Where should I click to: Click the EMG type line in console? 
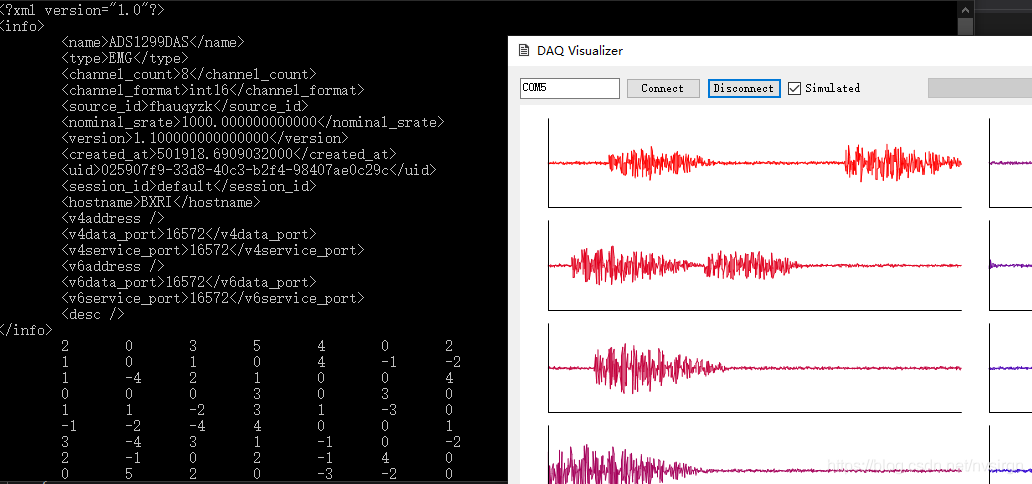[125, 58]
